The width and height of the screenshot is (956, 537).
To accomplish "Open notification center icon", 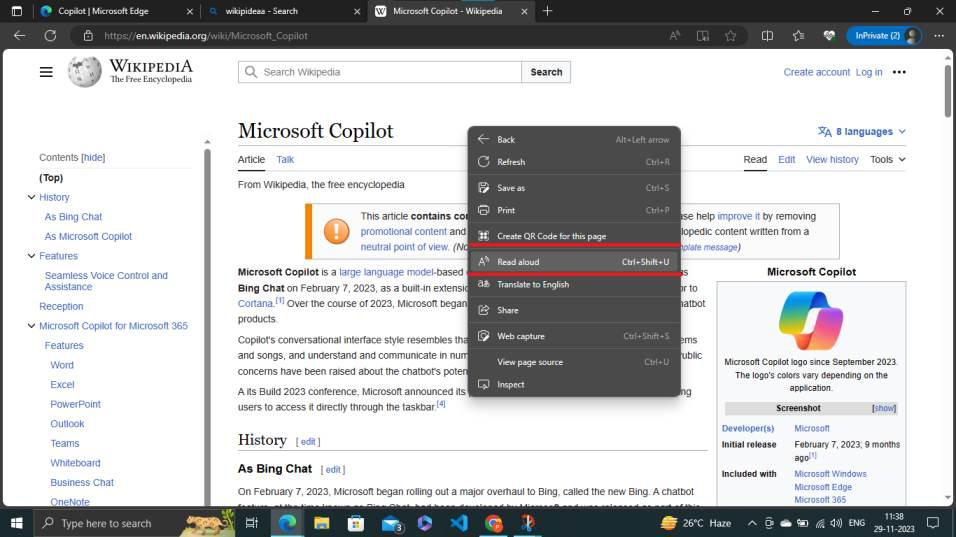I will click(x=933, y=523).
